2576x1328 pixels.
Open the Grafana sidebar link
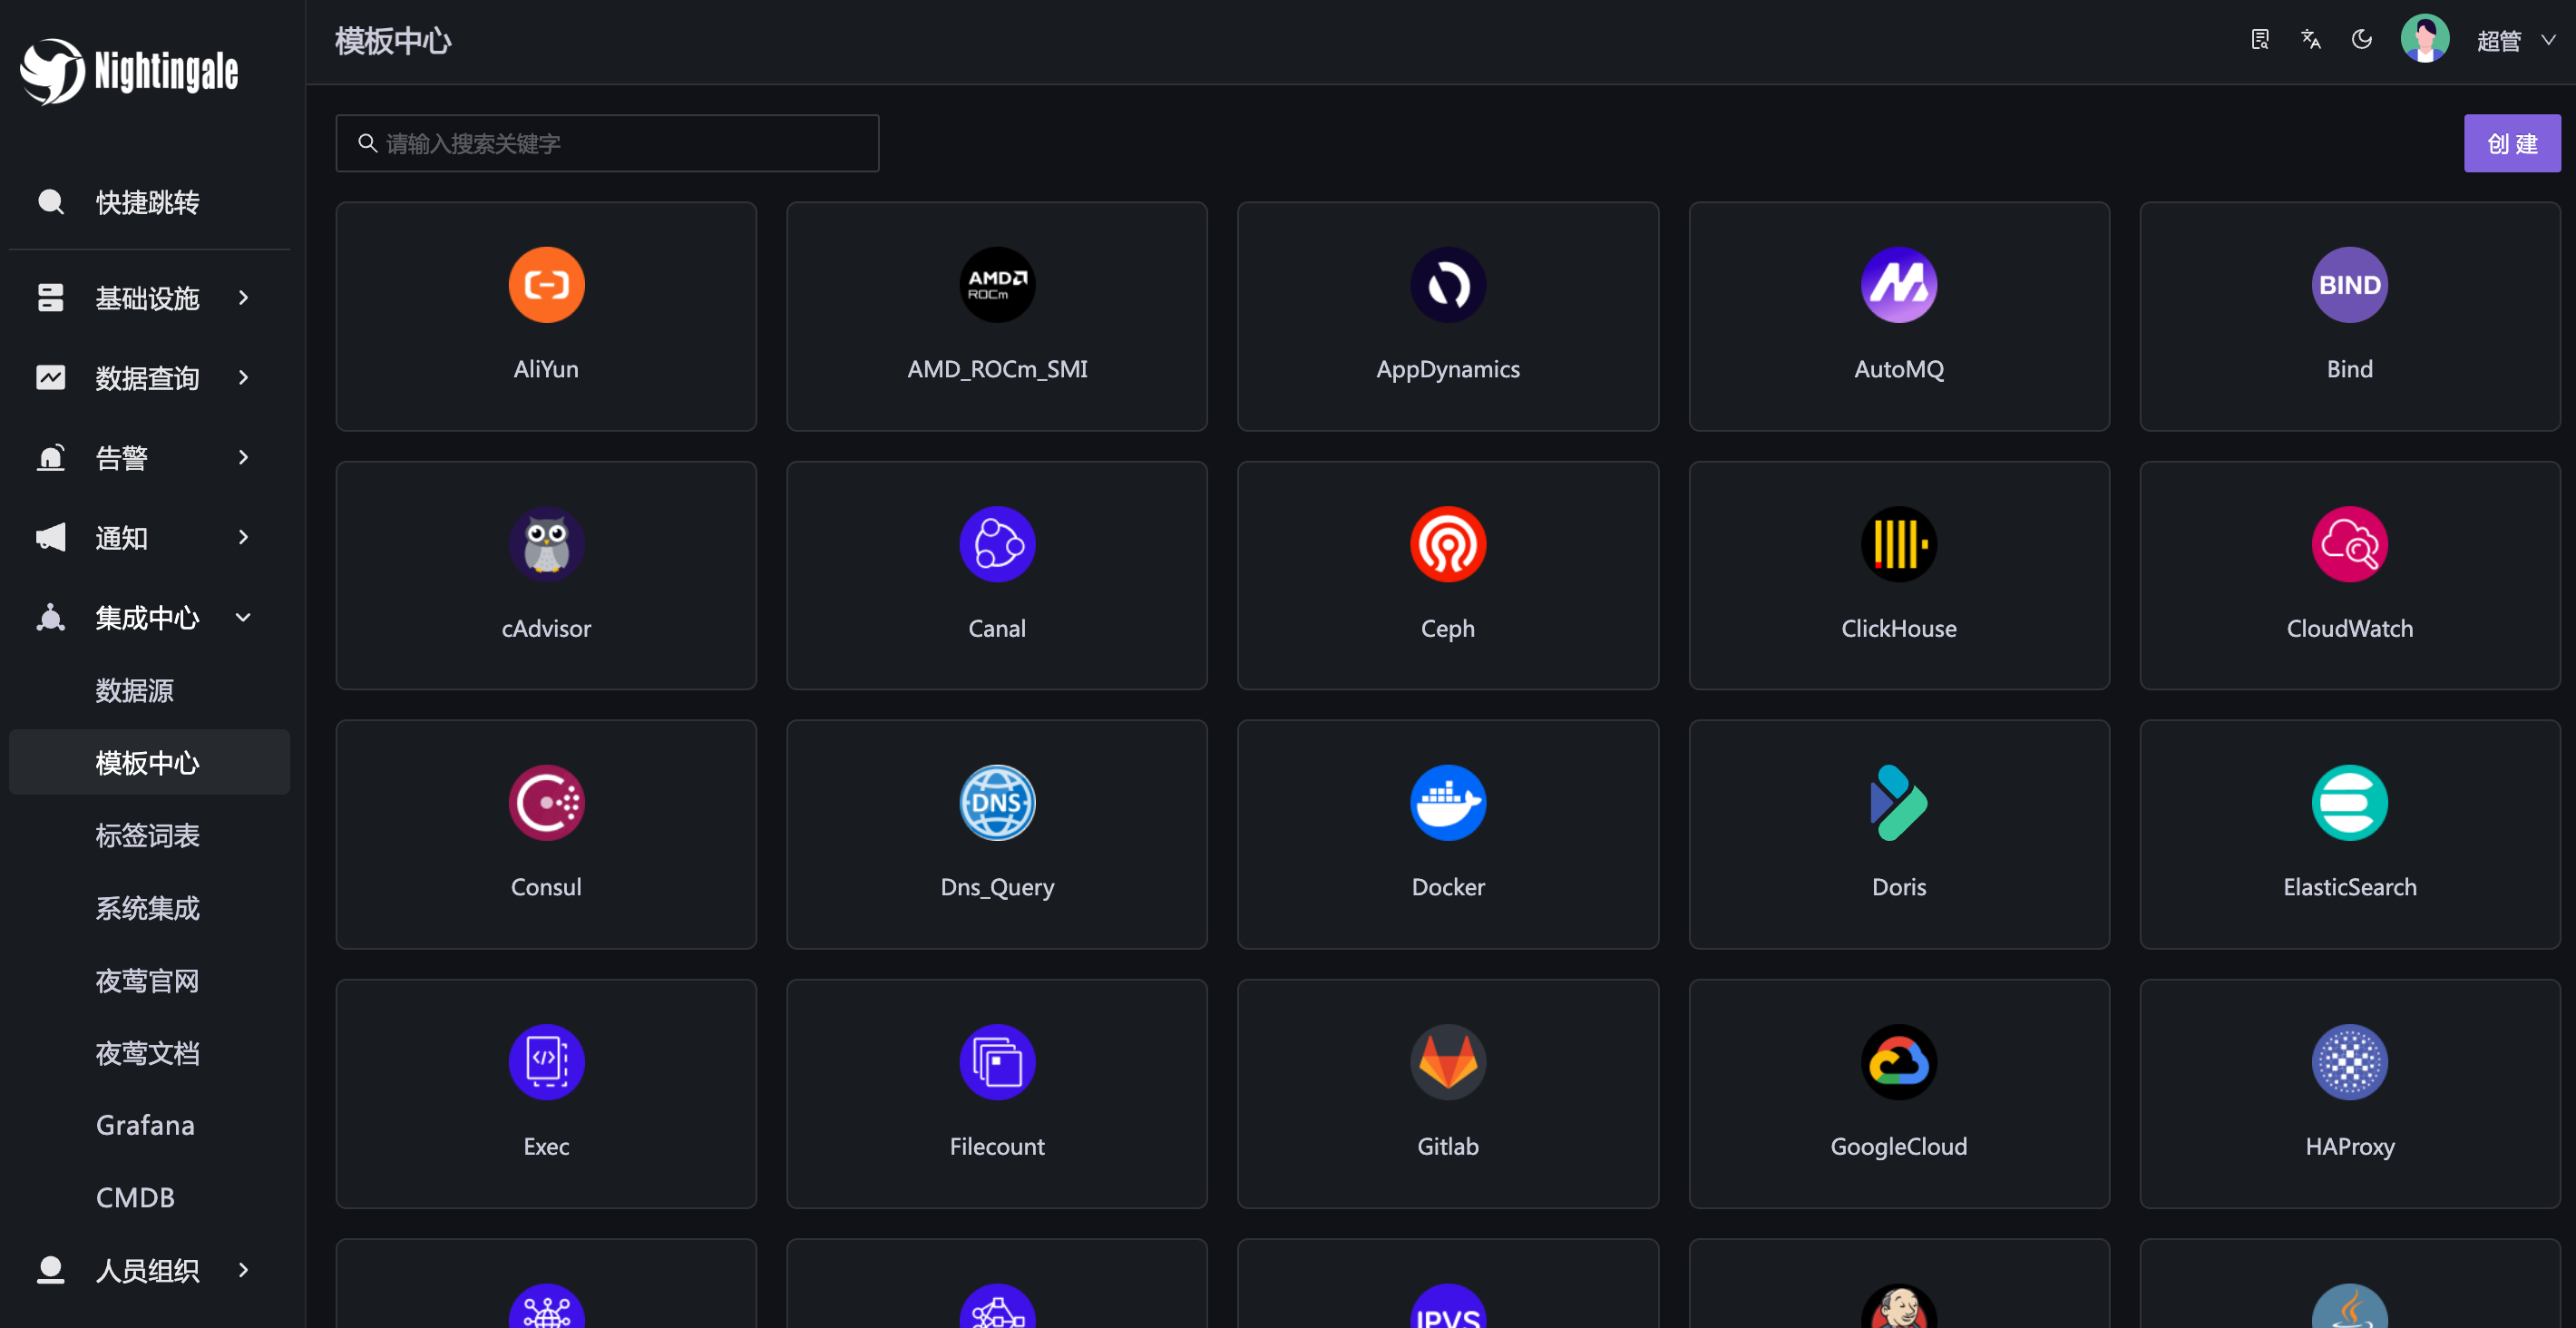[145, 1125]
